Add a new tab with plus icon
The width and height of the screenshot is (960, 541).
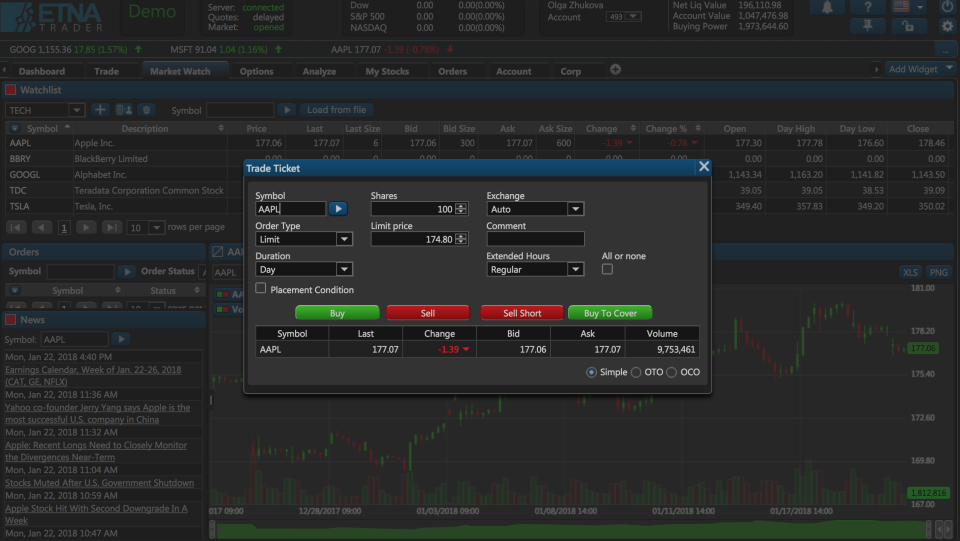tap(615, 70)
